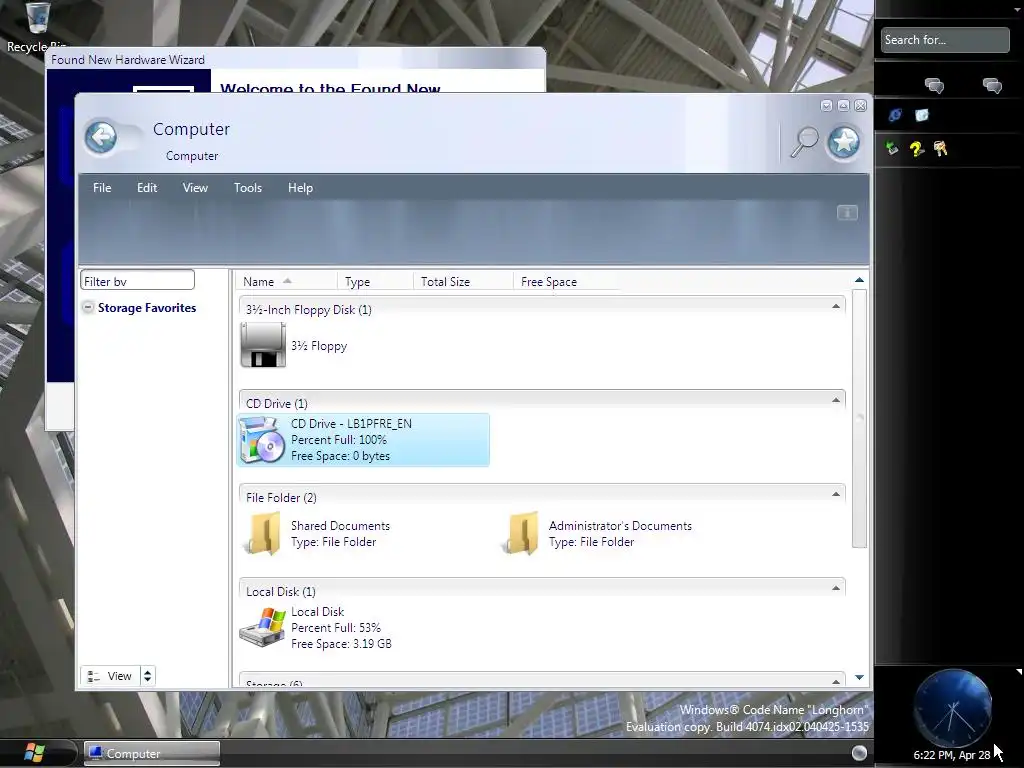Click the 'Free Space: 3.19 GB' text

(x=342, y=644)
